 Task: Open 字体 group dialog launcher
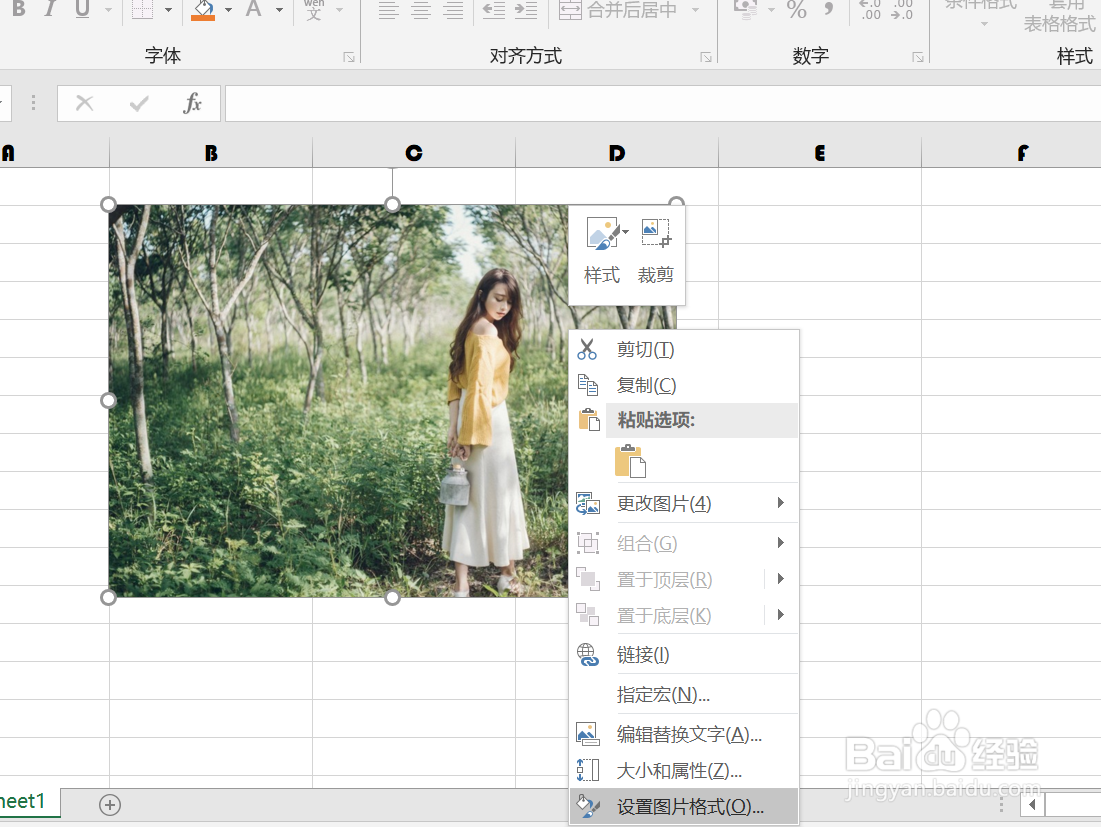point(349,58)
